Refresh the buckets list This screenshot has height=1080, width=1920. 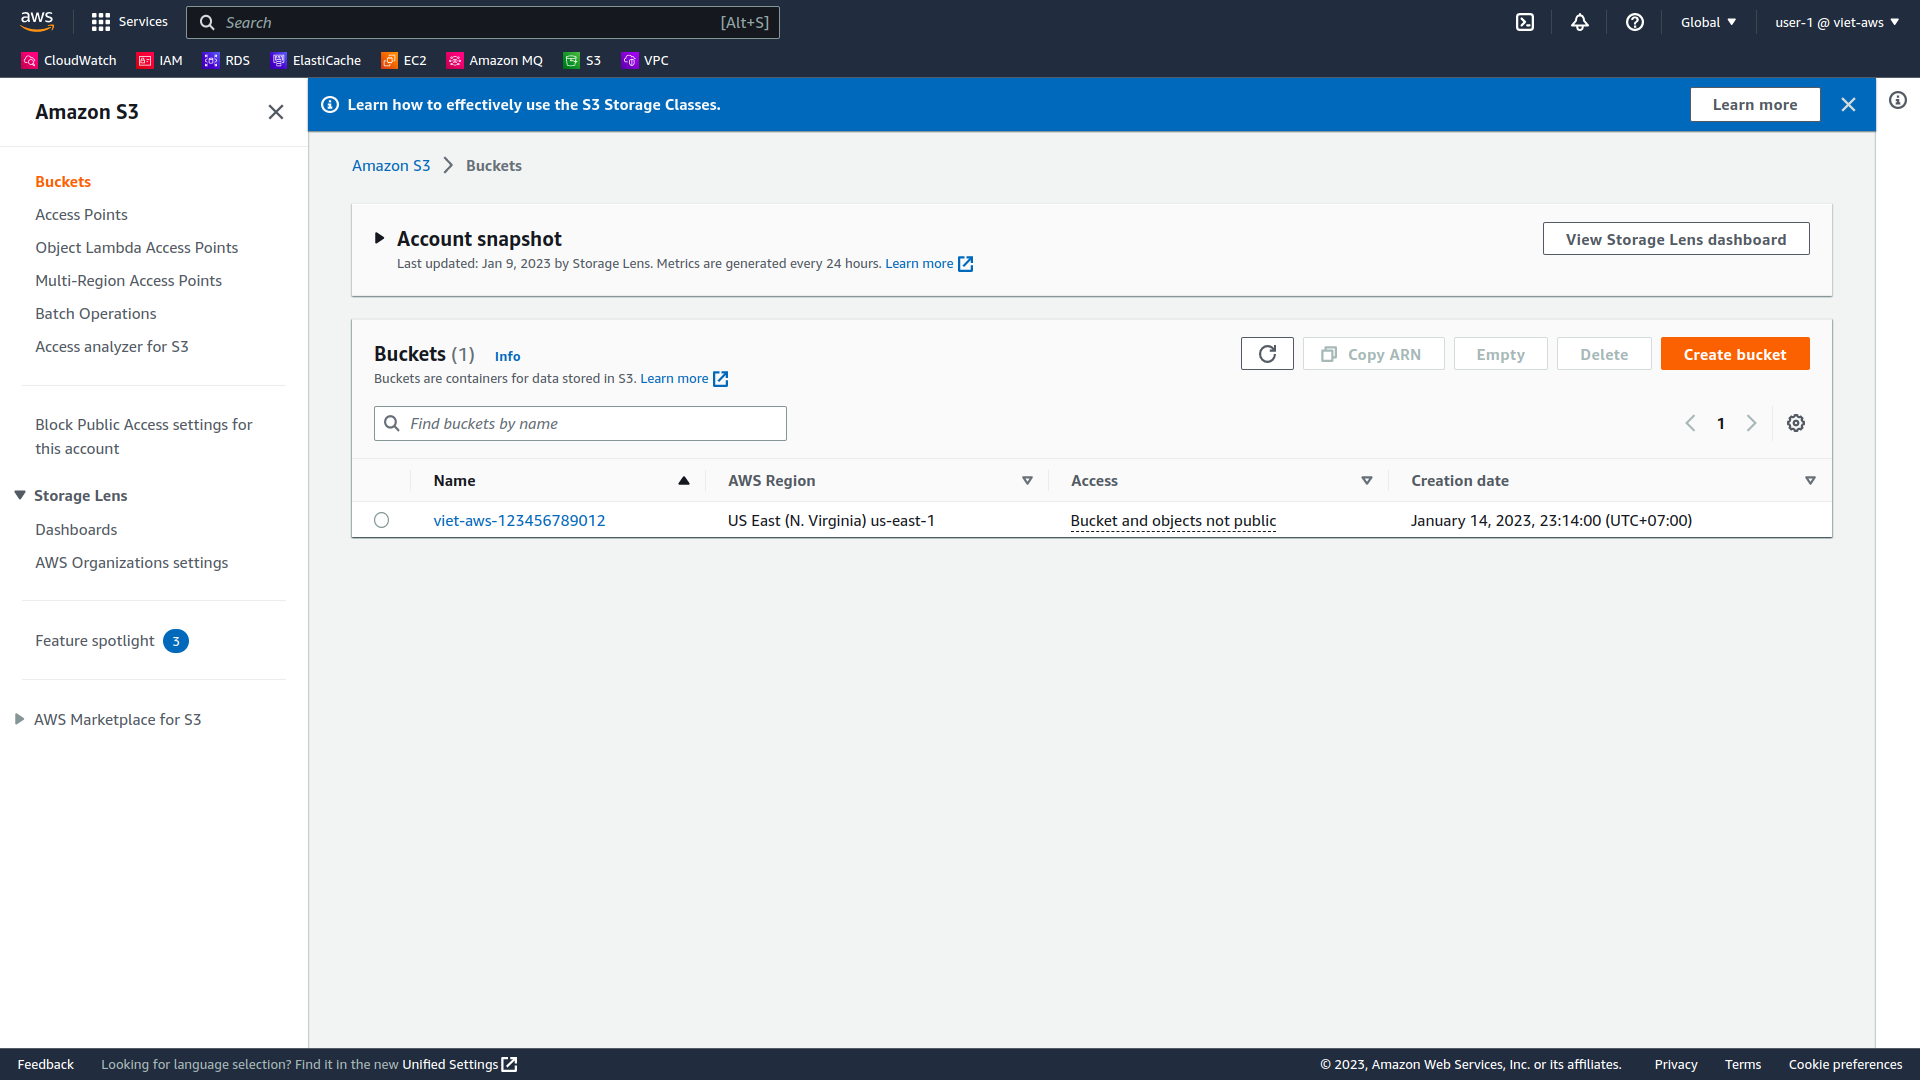[x=1267, y=354]
